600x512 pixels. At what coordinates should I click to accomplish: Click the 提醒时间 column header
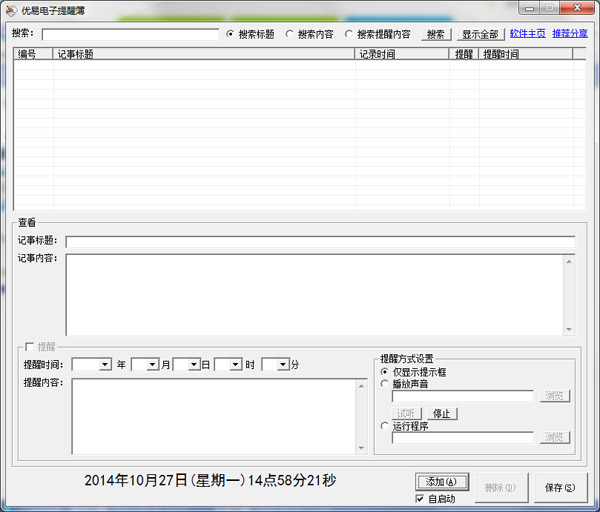coord(526,54)
